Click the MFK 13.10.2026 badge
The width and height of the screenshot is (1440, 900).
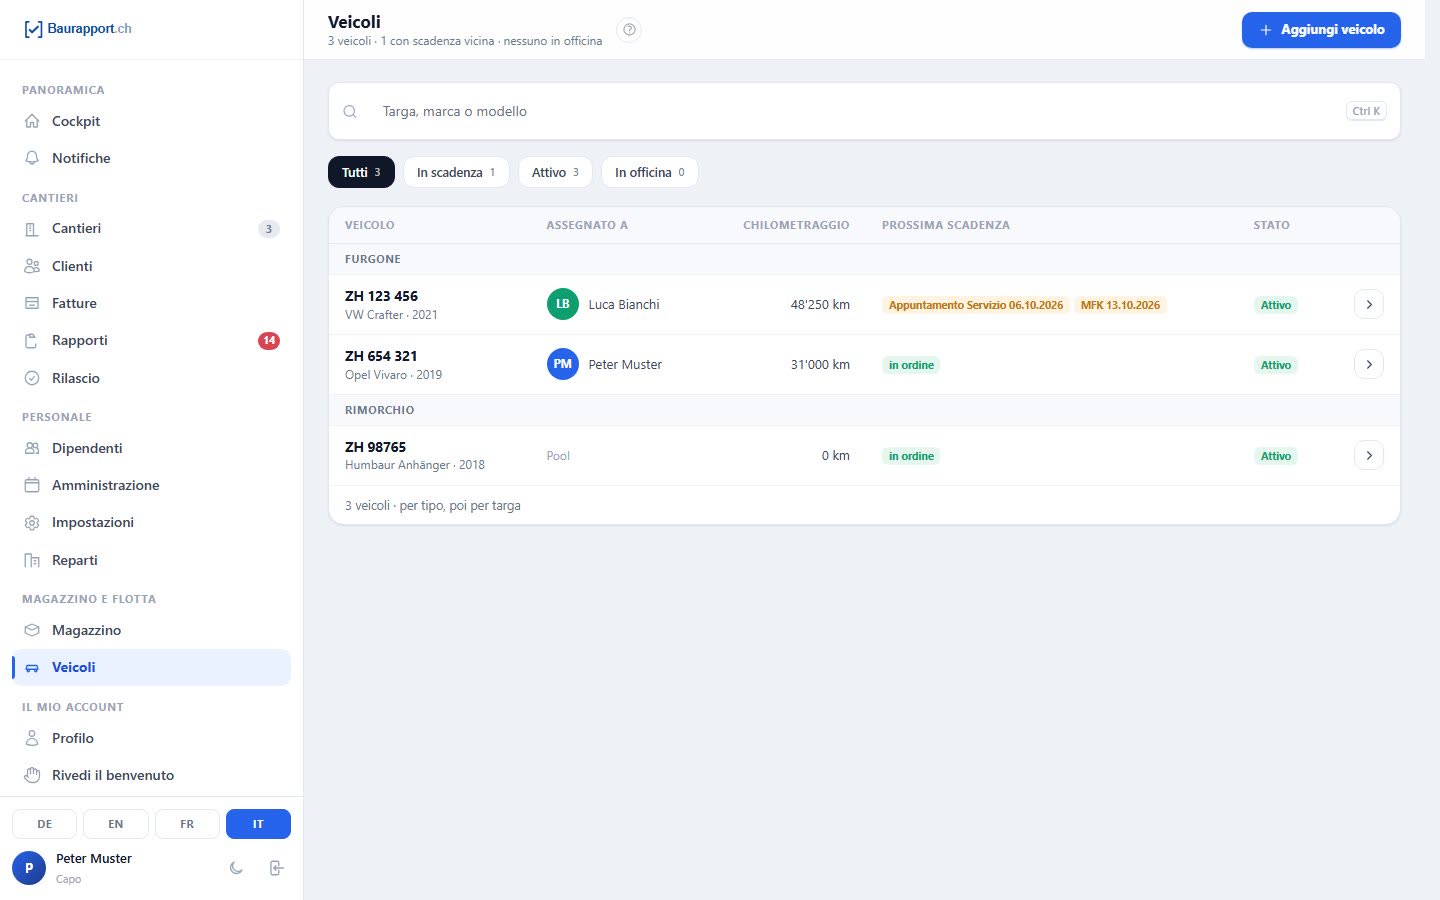(x=1120, y=305)
